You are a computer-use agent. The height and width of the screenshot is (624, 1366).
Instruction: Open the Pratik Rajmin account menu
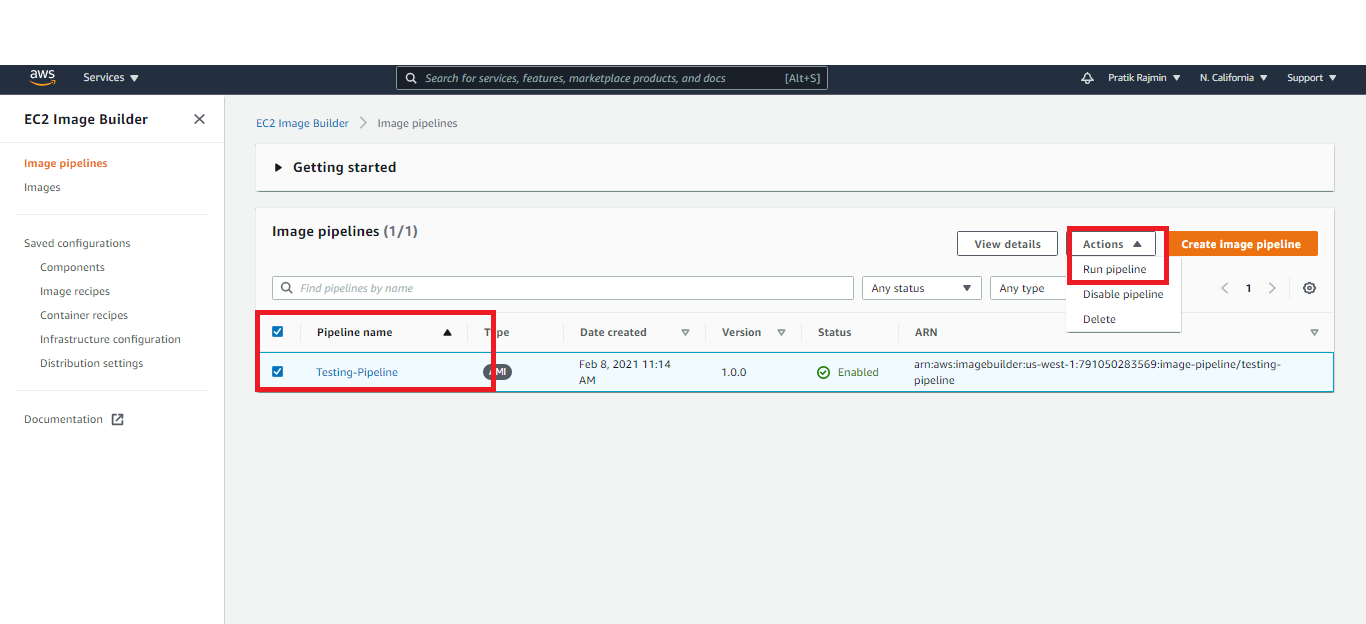pos(1144,78)
